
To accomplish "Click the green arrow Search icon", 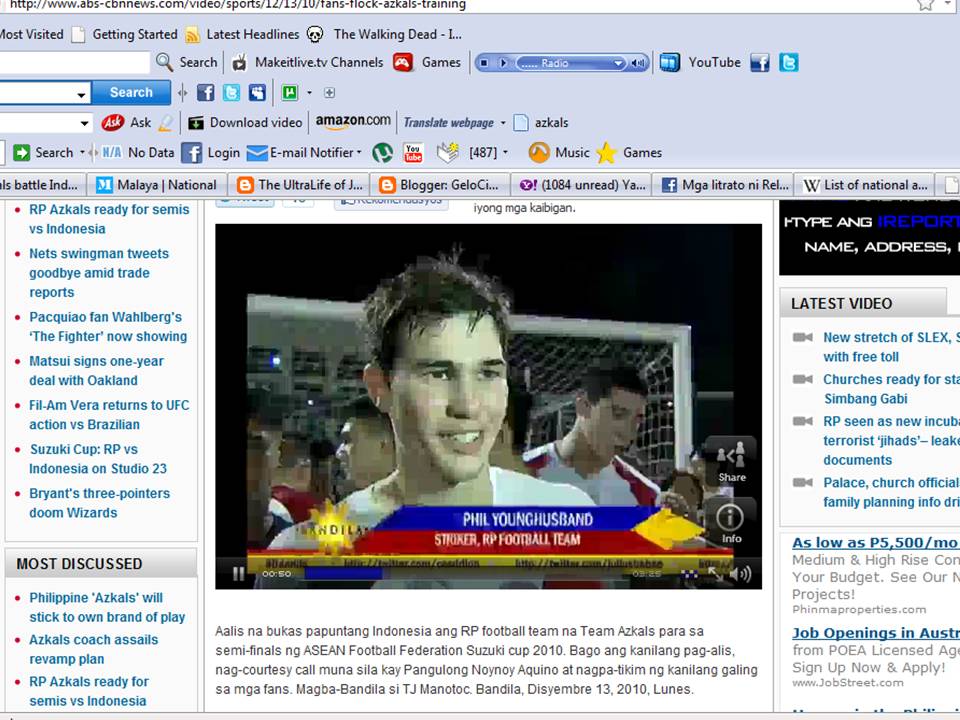I will coord(21,152).
